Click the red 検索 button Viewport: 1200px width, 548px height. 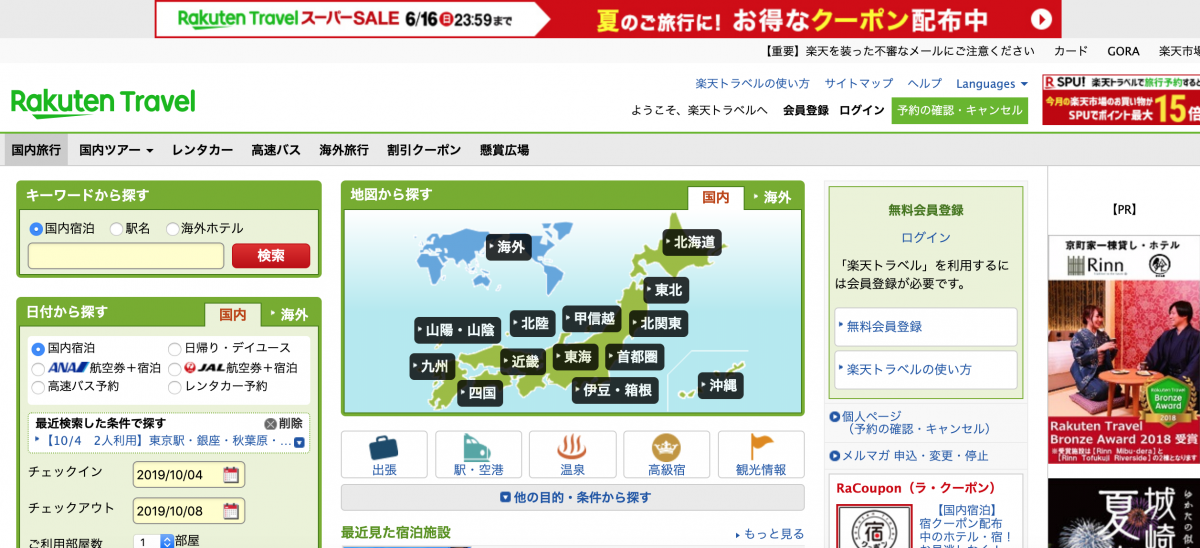pos(271,256)
